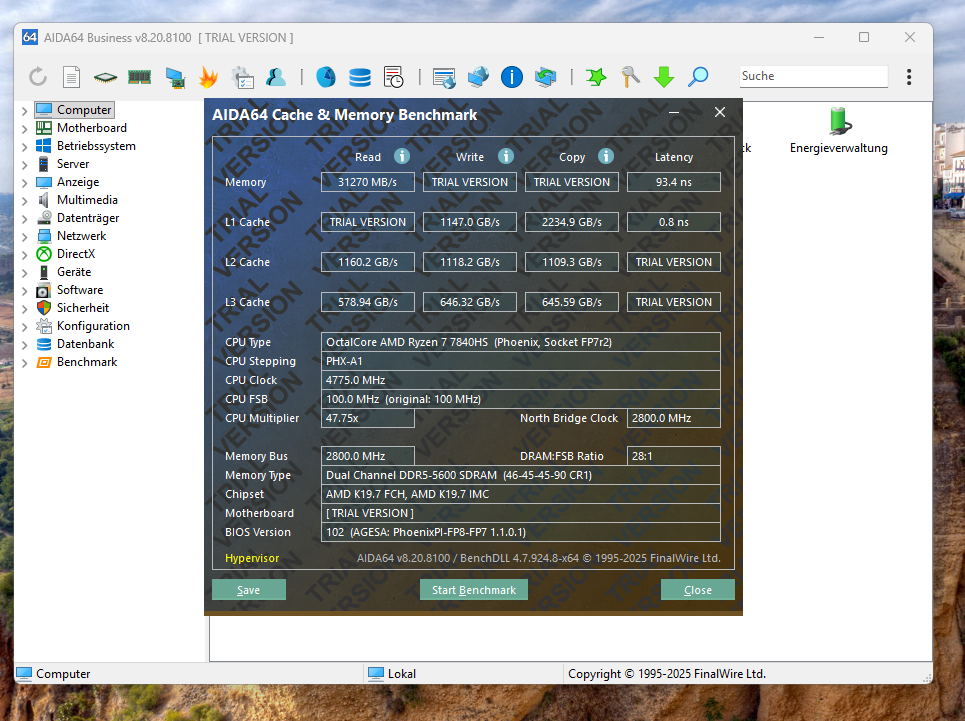Click the green down arrow toolbar icon

(x=663, y=77)
